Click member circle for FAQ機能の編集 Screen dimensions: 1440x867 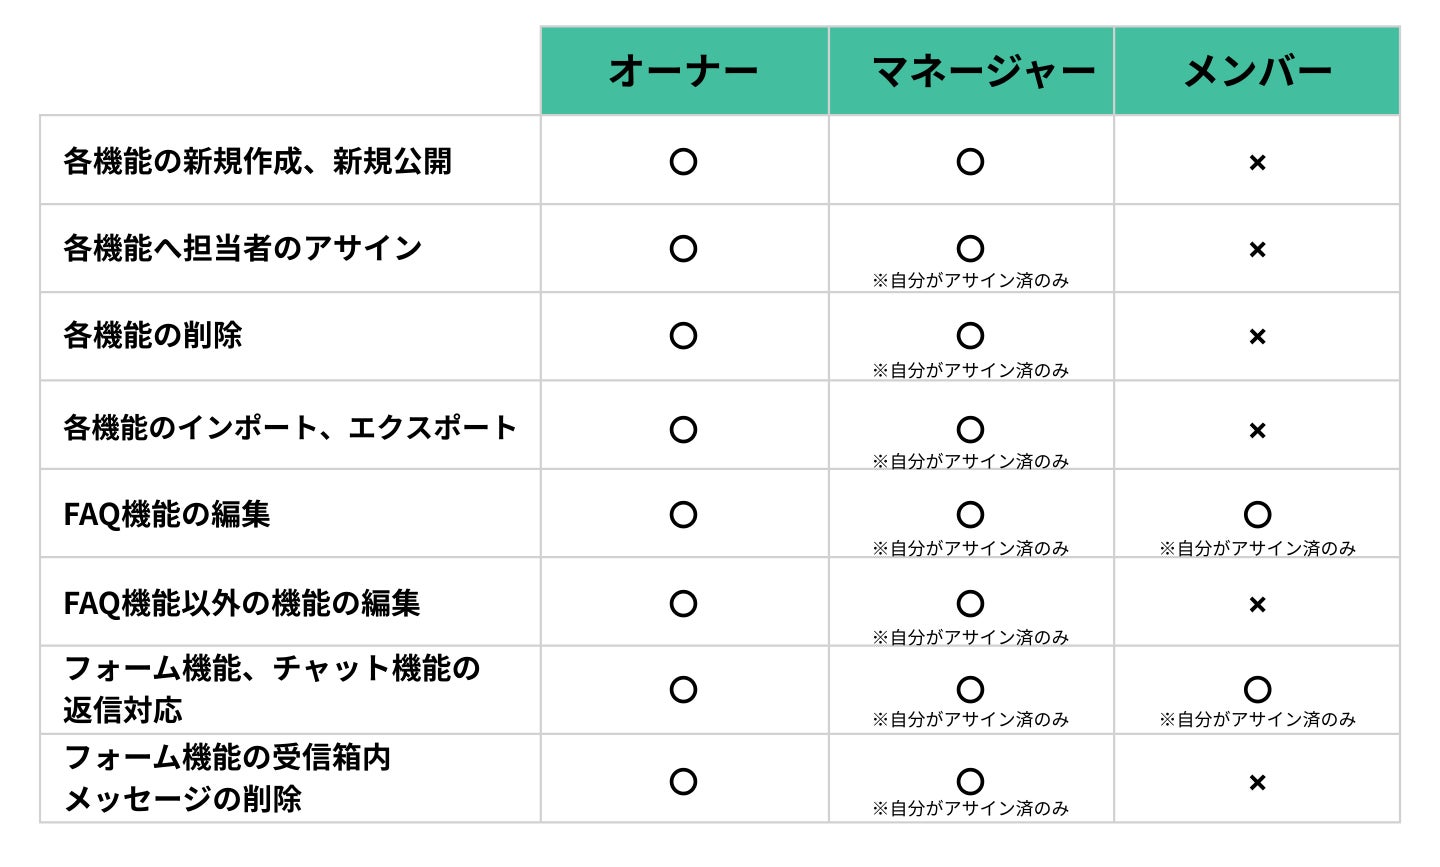(x=1257, y=515)
